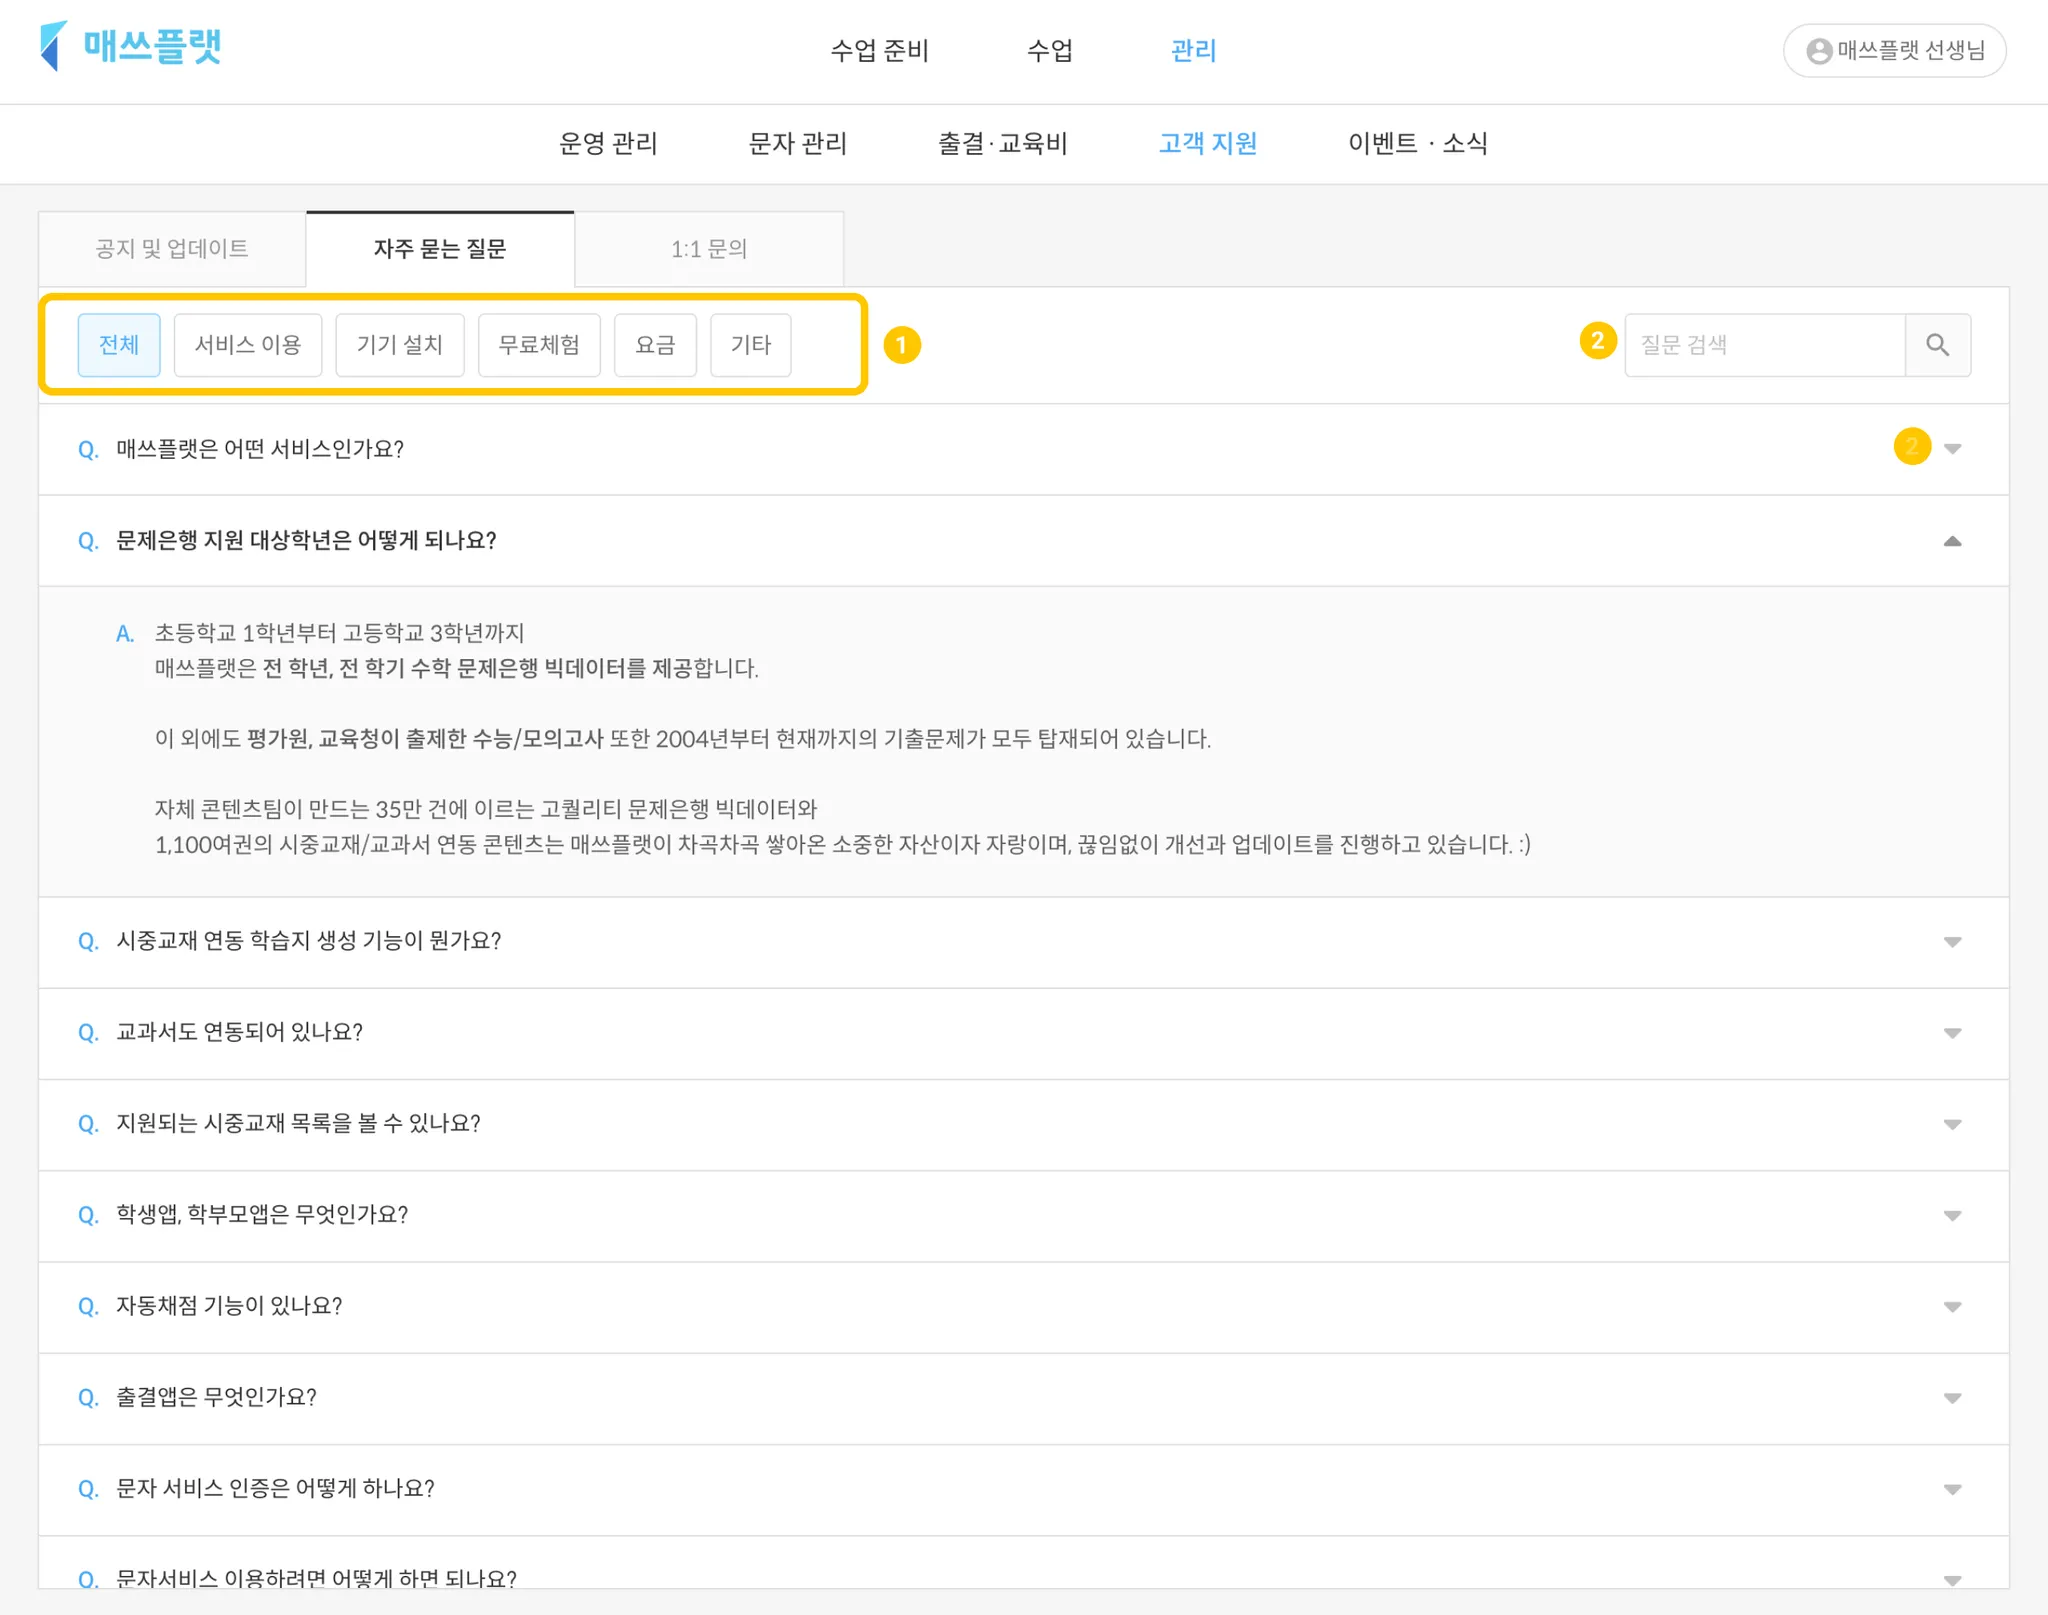This screenshot has width=2048, height=1615.
Task: Select the 서비스 이용 category filter
Action: click(x=247, y=345)
